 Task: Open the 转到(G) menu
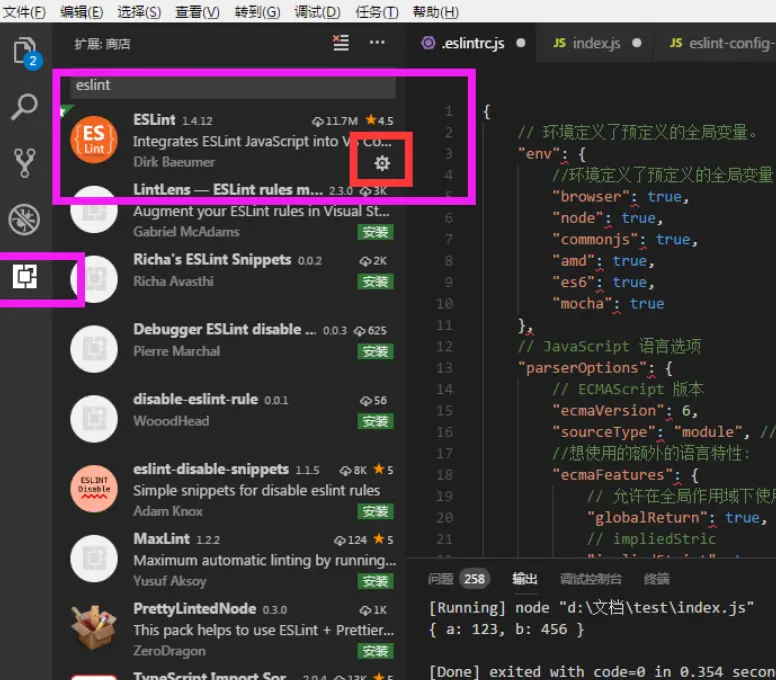[257, 11]
